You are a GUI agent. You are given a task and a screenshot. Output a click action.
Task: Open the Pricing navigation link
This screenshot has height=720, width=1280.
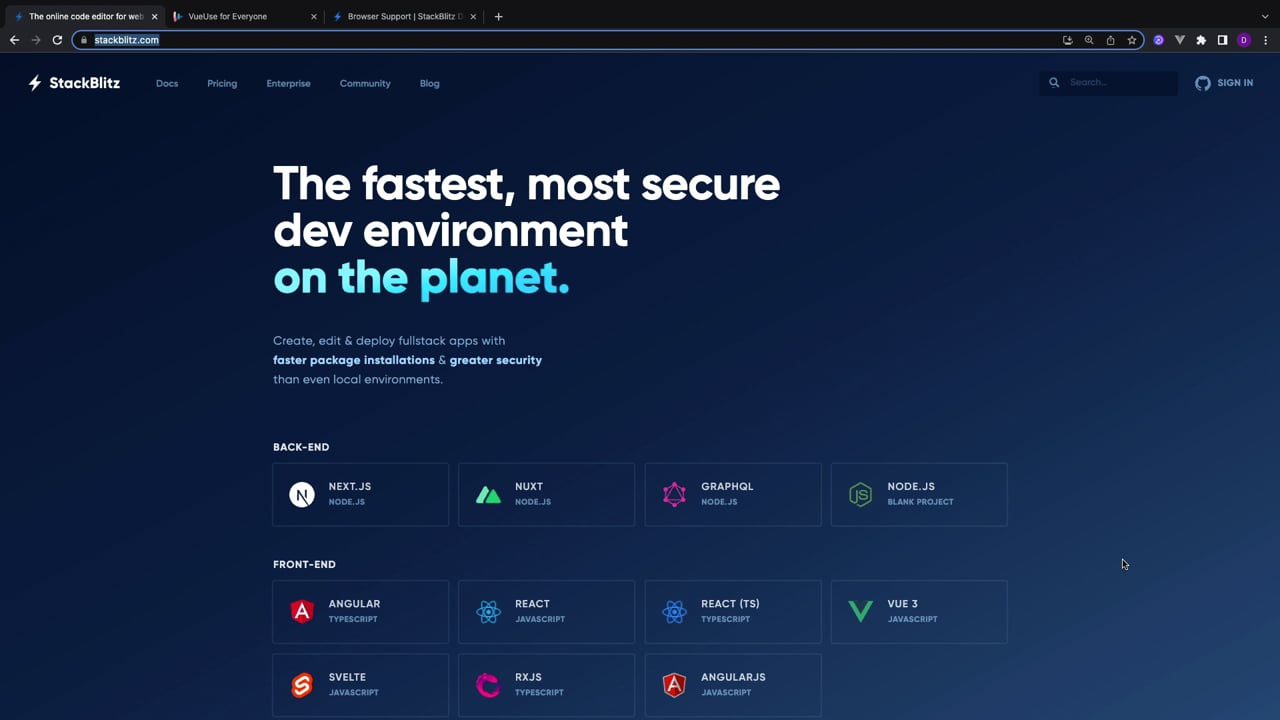[222, 83]
